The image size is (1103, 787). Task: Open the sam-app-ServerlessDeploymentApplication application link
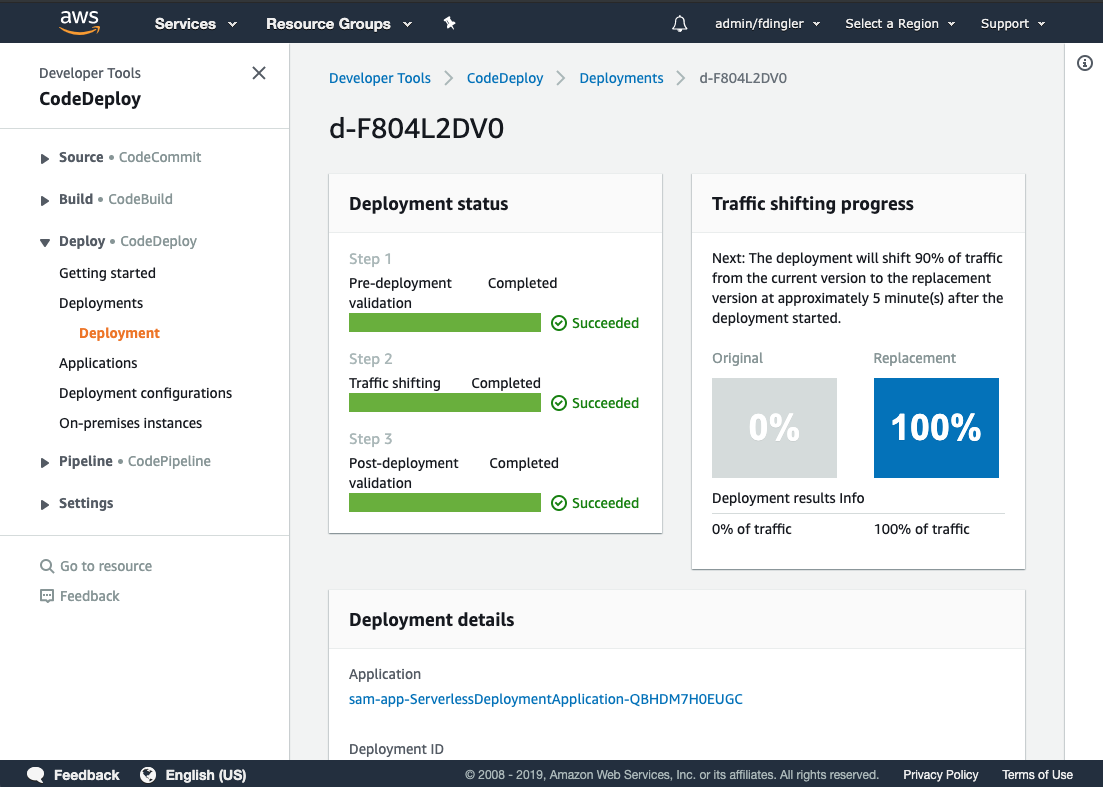click(x=545, y=699)
